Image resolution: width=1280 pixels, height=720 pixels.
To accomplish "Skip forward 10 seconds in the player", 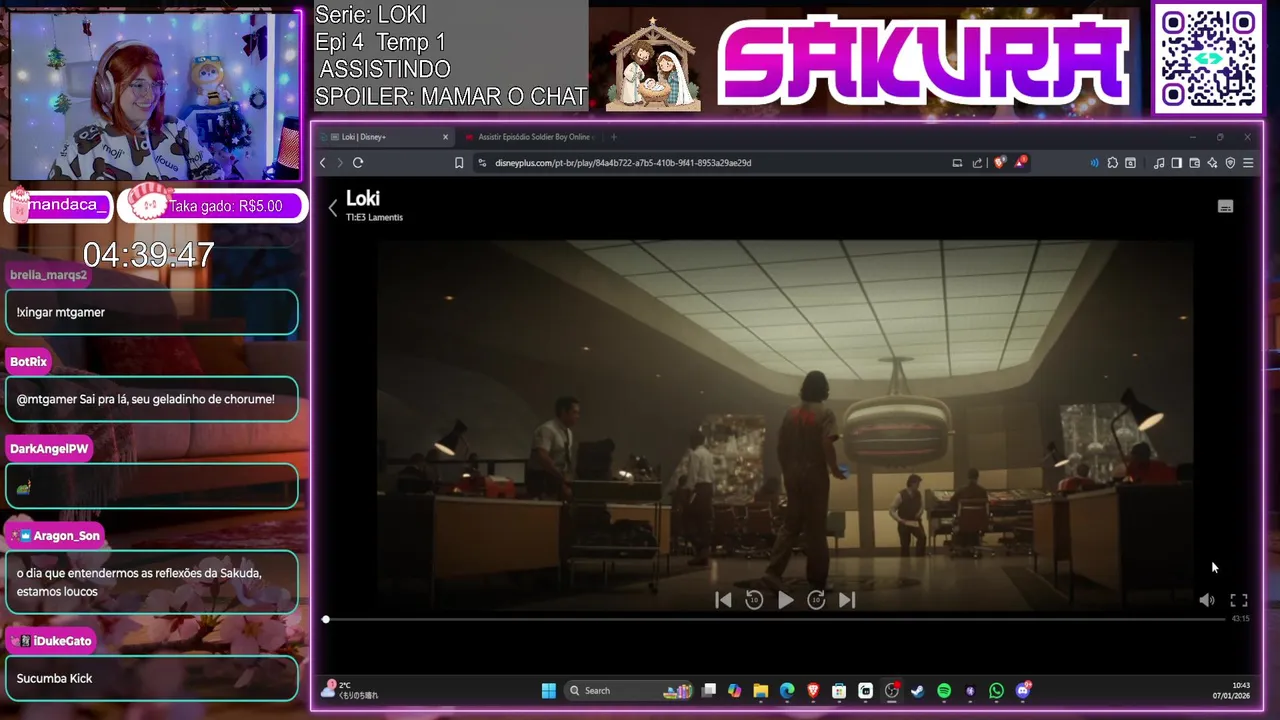I will [816, 600].
